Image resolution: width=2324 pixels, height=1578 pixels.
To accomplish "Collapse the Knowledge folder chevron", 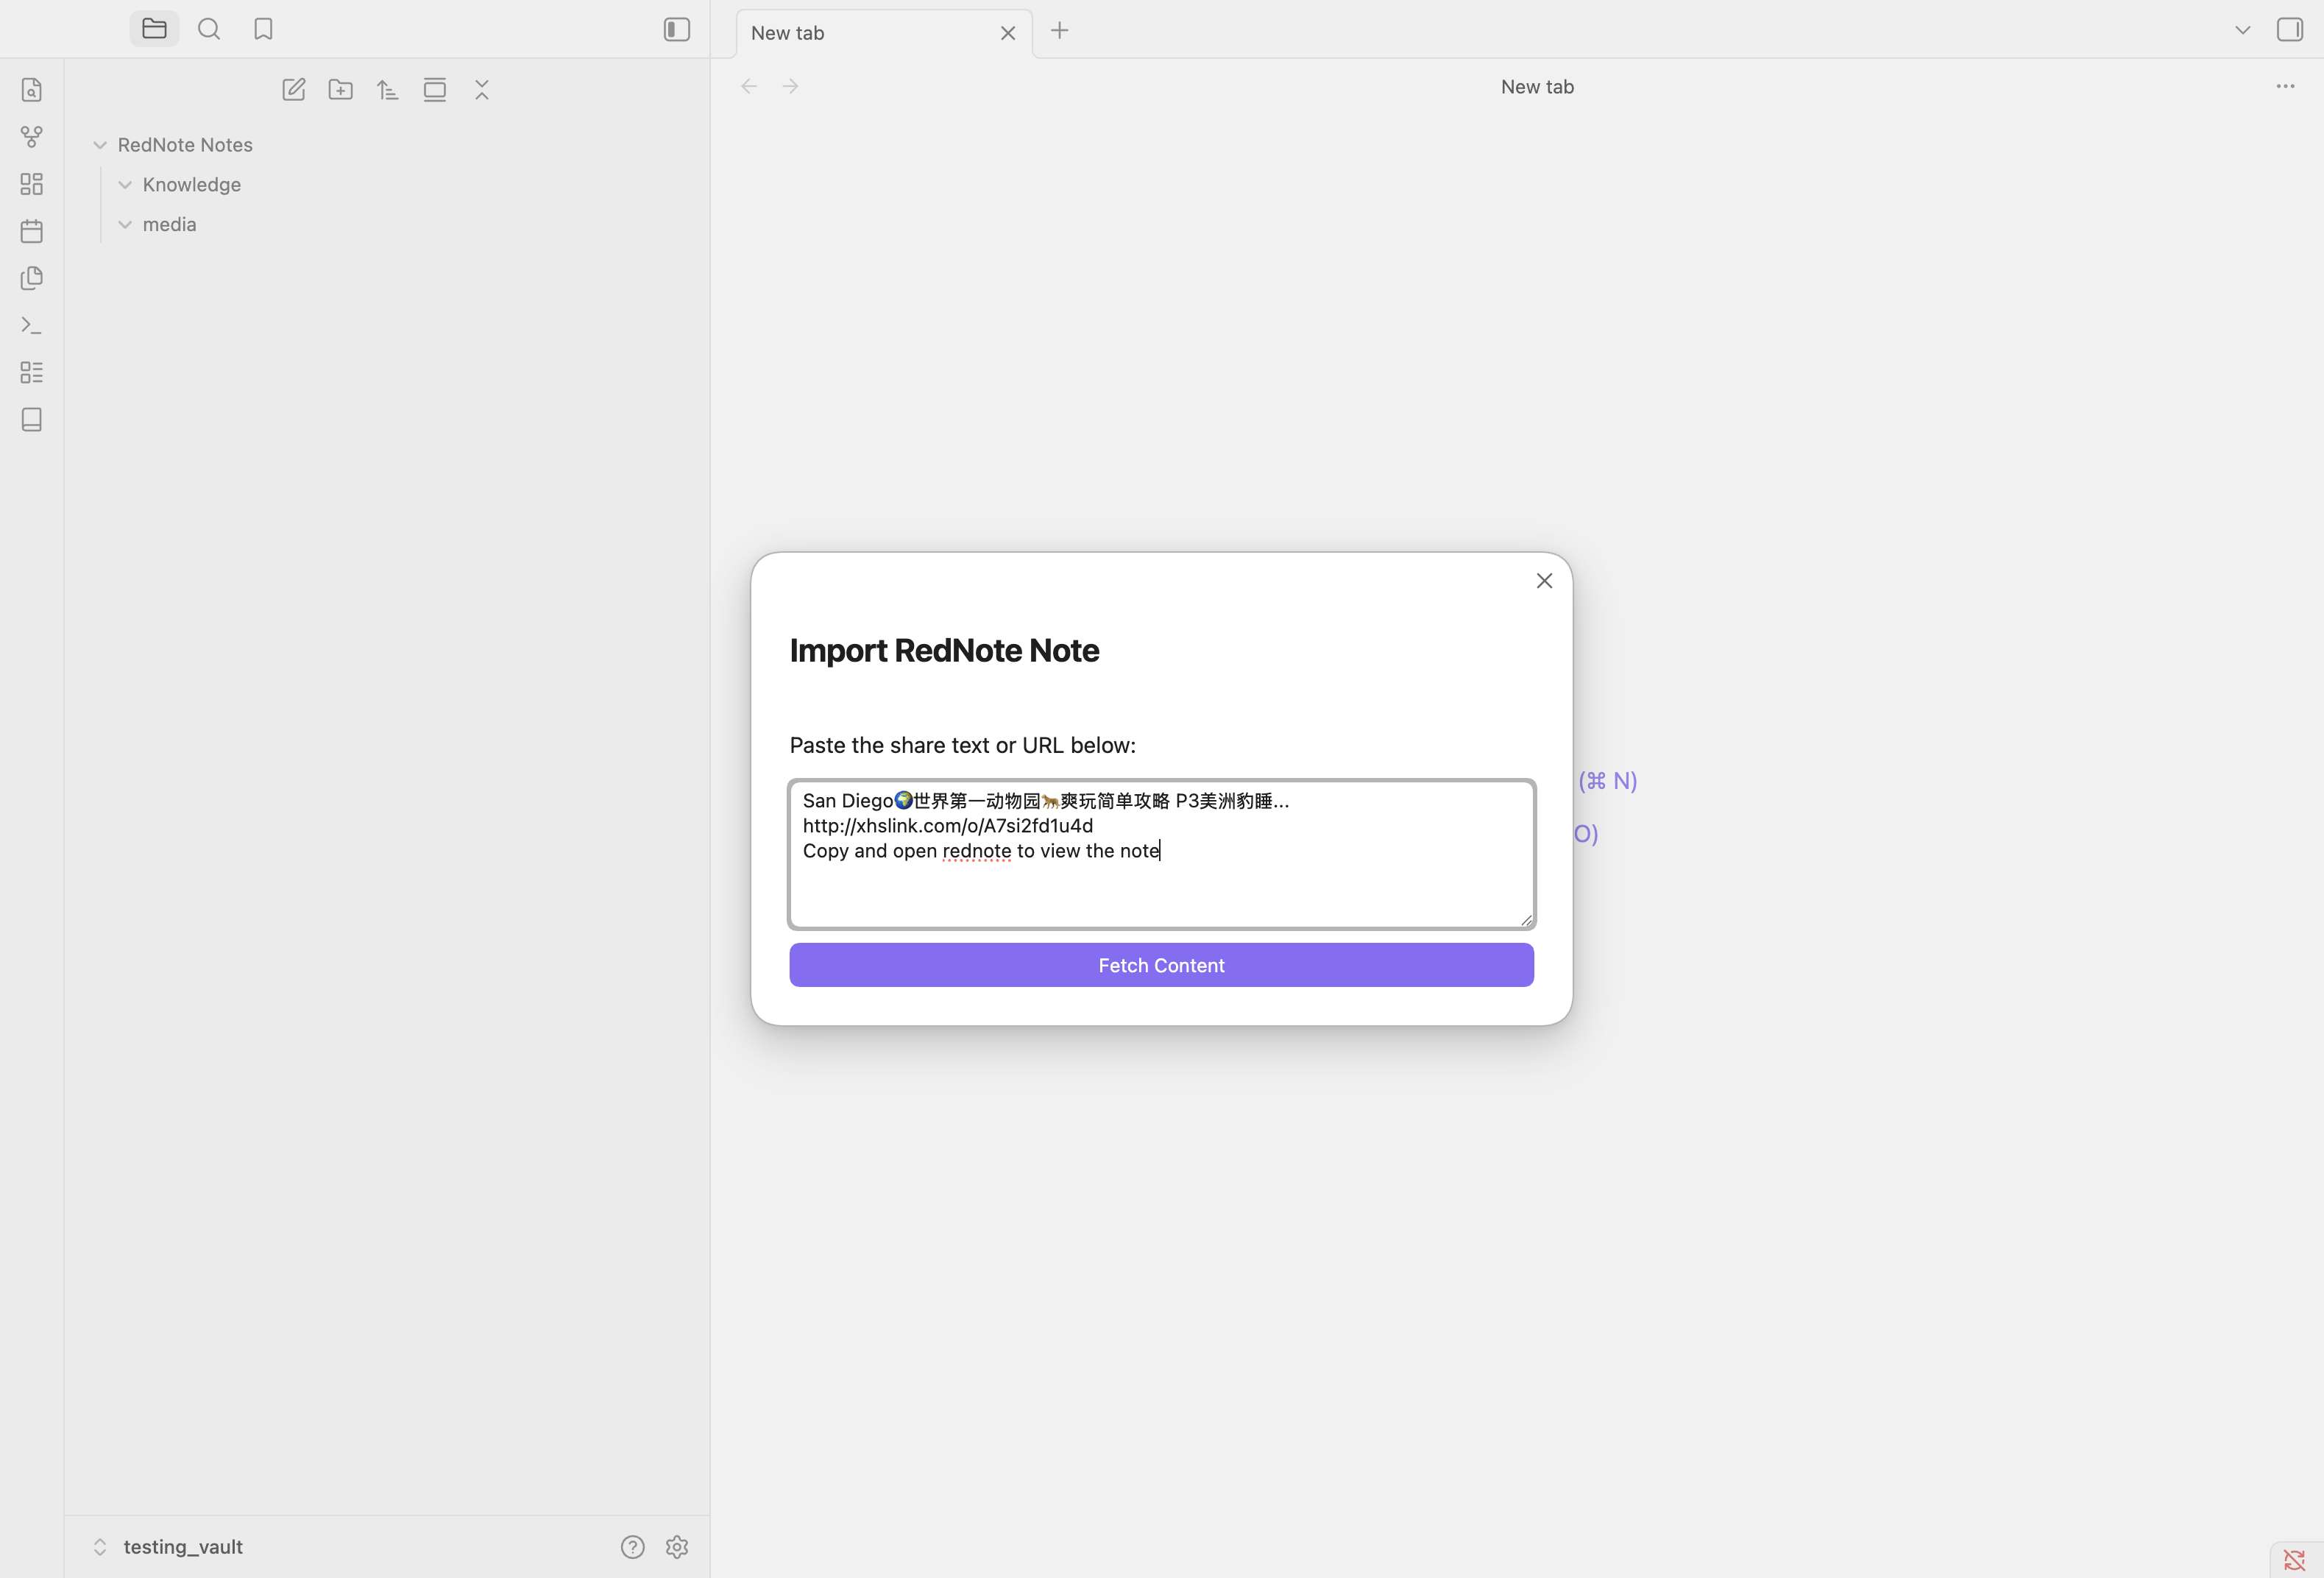I will pos(125,185).
